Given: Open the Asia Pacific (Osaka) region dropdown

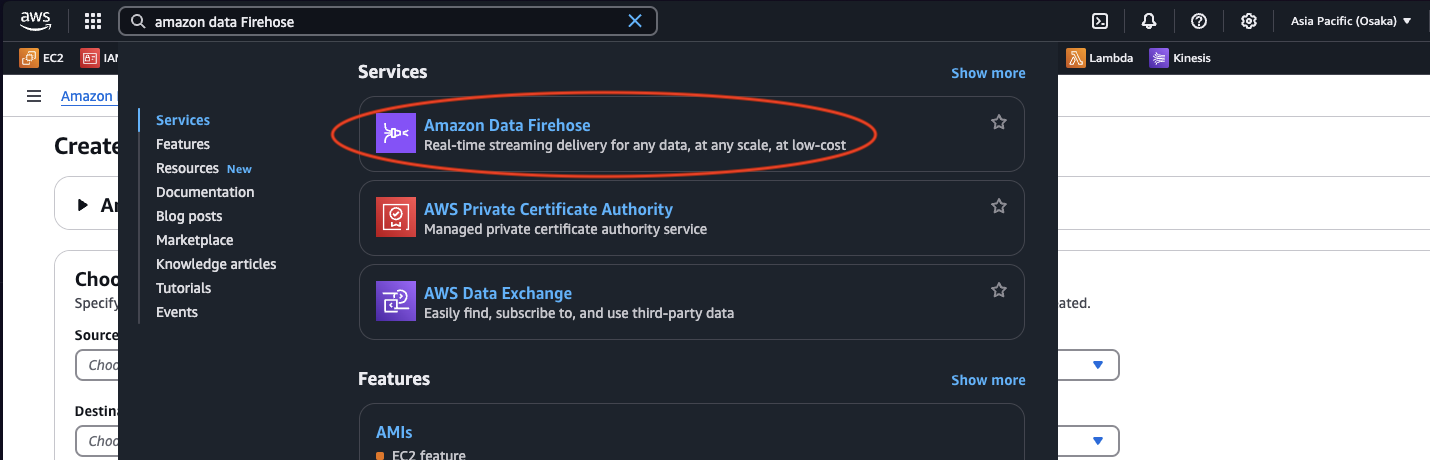Looking at the screenshot, I should click(x=1351, y=21).
